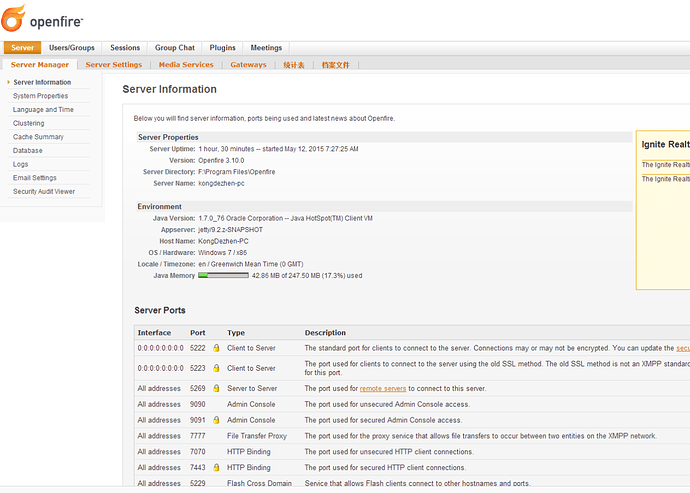The width and height of the screenshot is (690, 493).
Task: Click the Server Uptime value
Action: (x=278, y=149)
